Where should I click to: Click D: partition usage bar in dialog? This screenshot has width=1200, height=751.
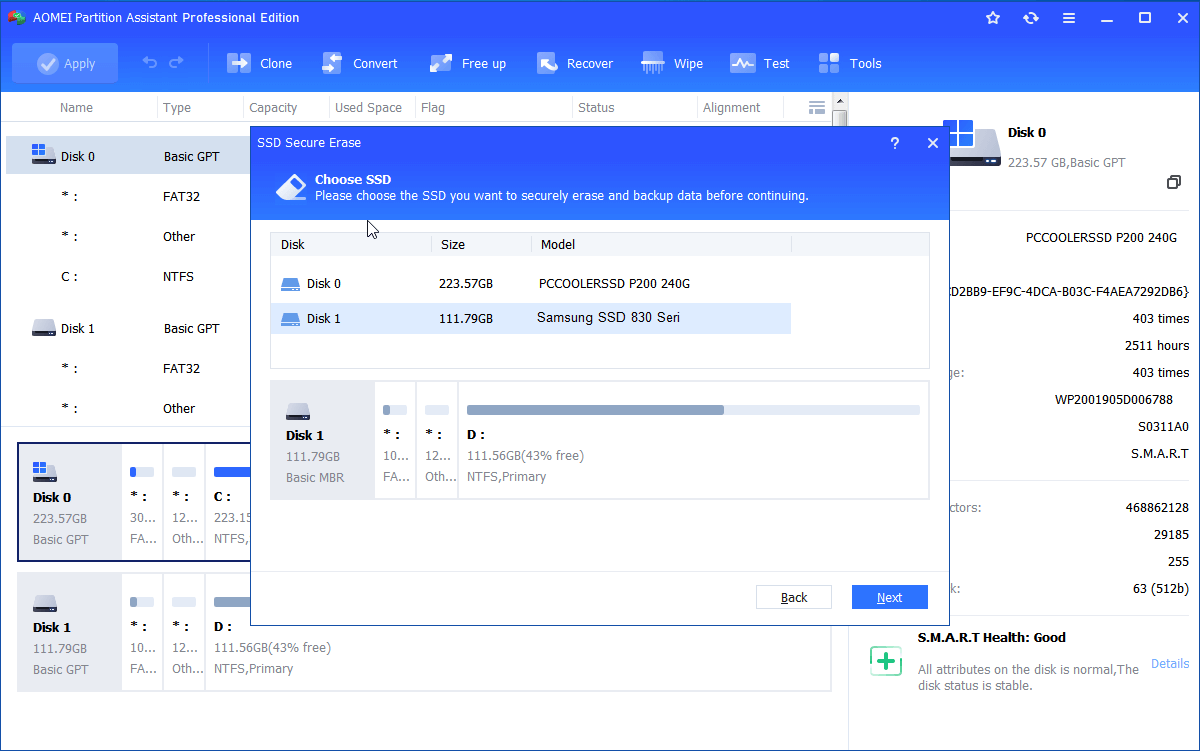(692, 410)
